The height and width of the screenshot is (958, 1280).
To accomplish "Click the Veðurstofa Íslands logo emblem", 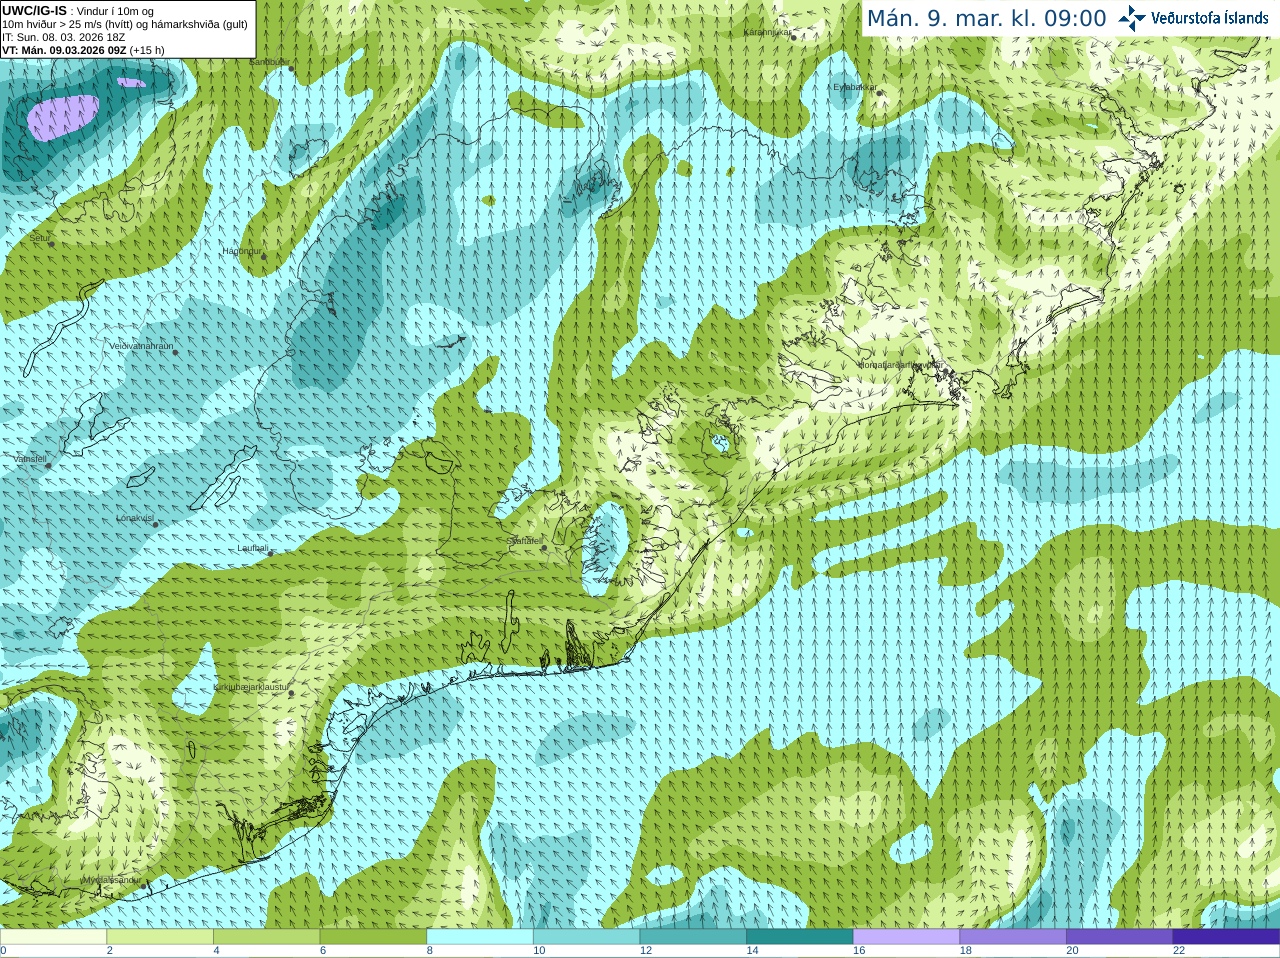I will [x=1131, y=18].
